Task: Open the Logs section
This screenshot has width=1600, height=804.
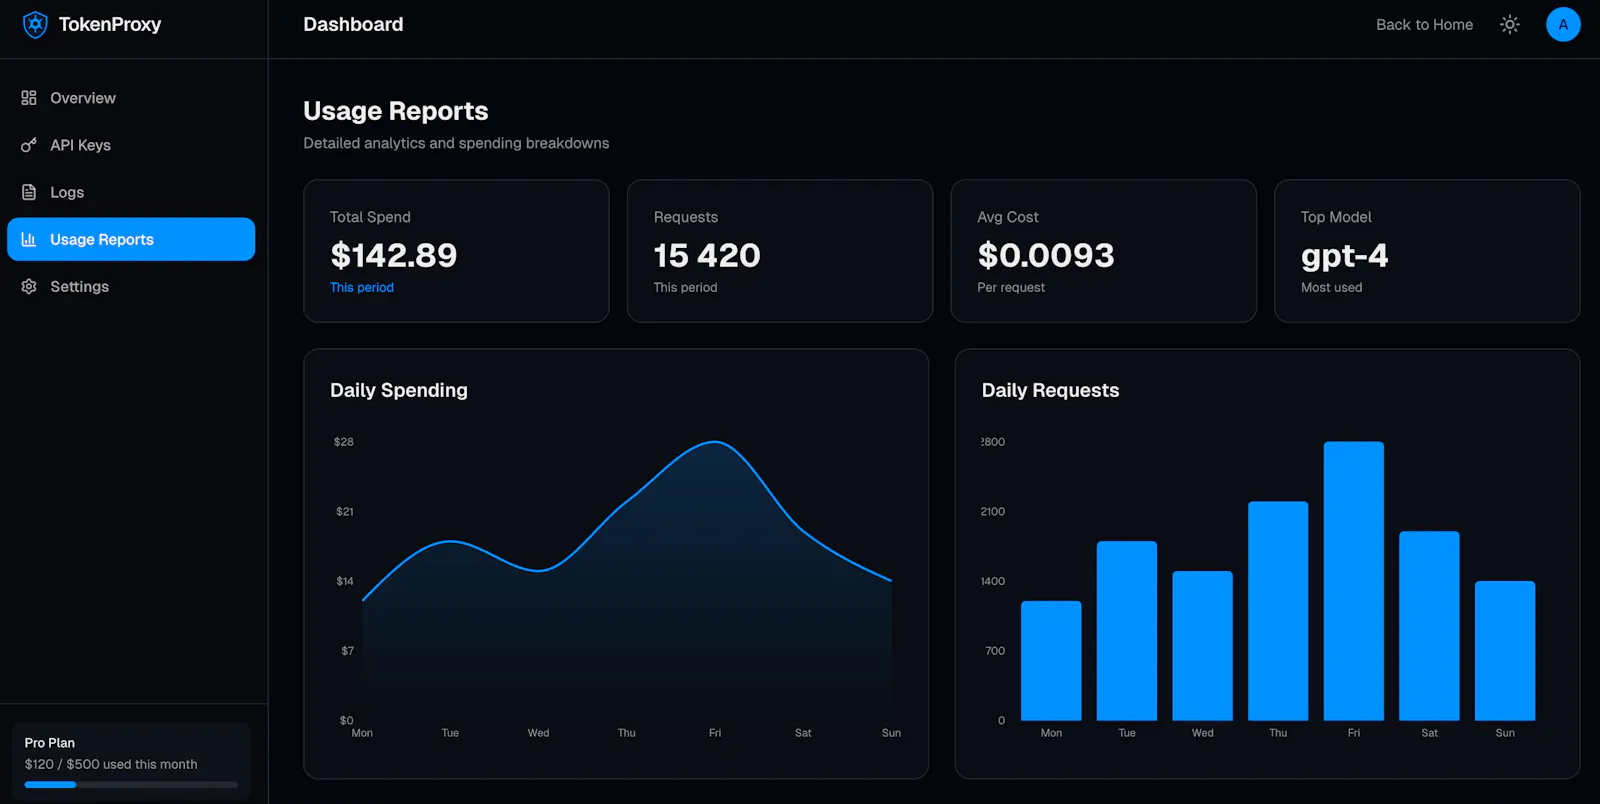Action: [131, 192]
